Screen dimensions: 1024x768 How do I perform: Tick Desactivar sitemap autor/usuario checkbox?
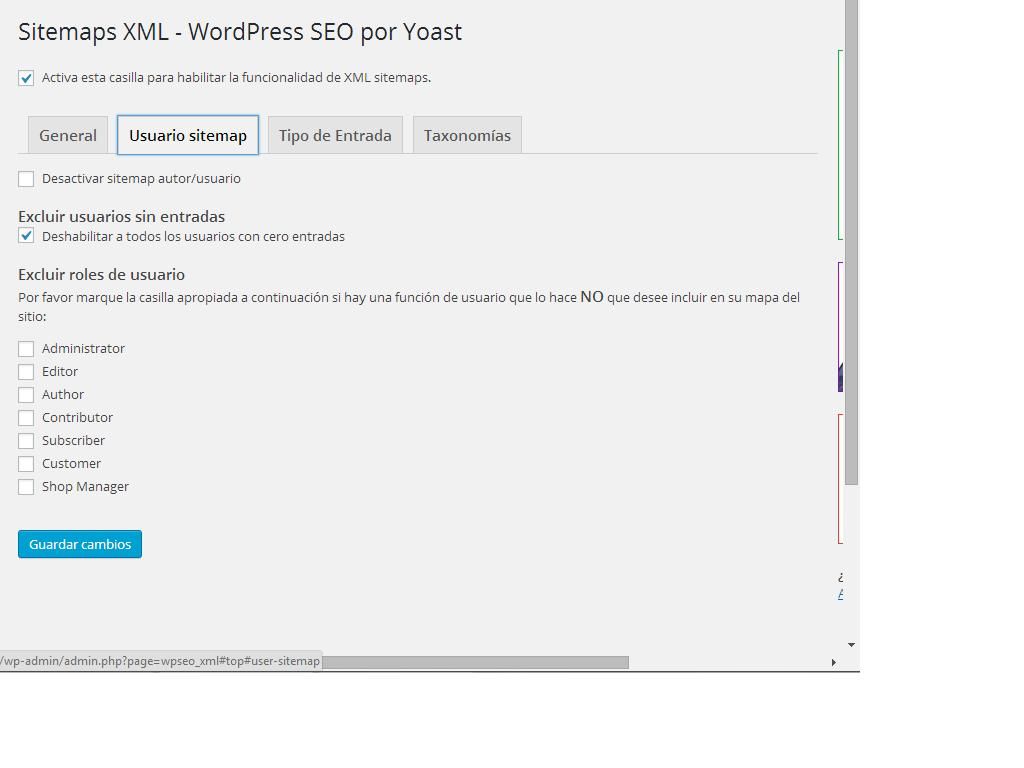click(26, 179)
